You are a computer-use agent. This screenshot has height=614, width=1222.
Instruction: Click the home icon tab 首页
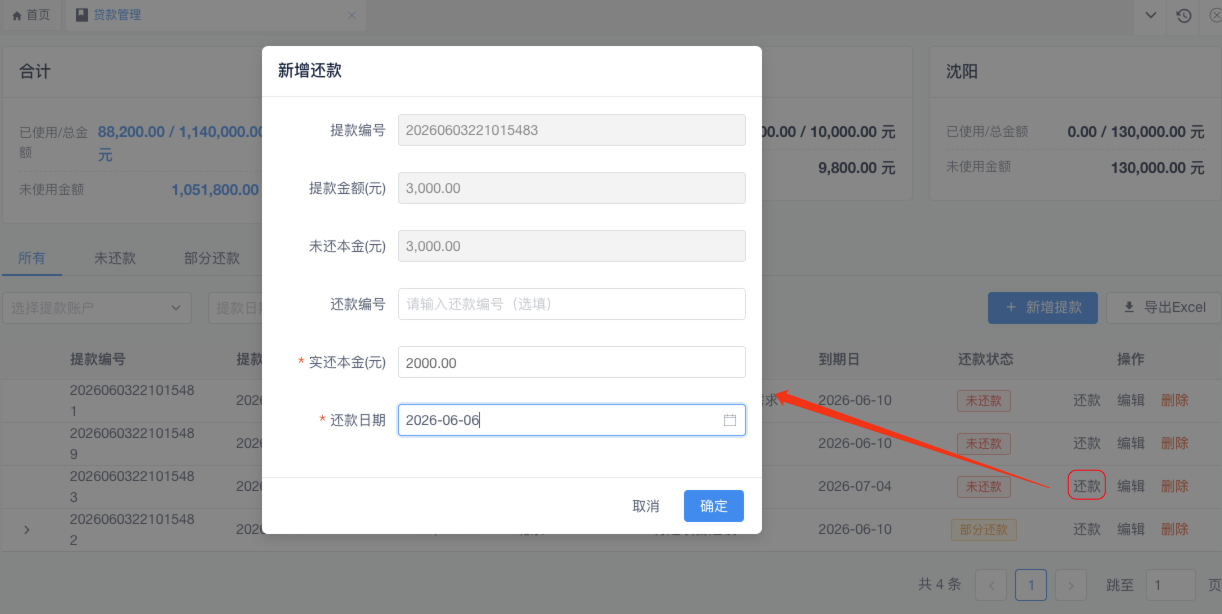click(31, 15)
